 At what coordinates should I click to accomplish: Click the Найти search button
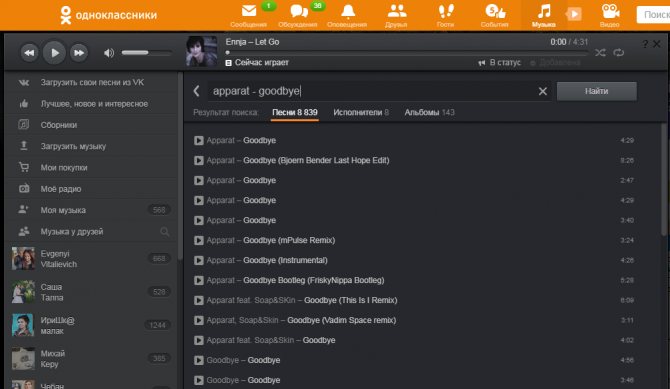coord(597,91)
